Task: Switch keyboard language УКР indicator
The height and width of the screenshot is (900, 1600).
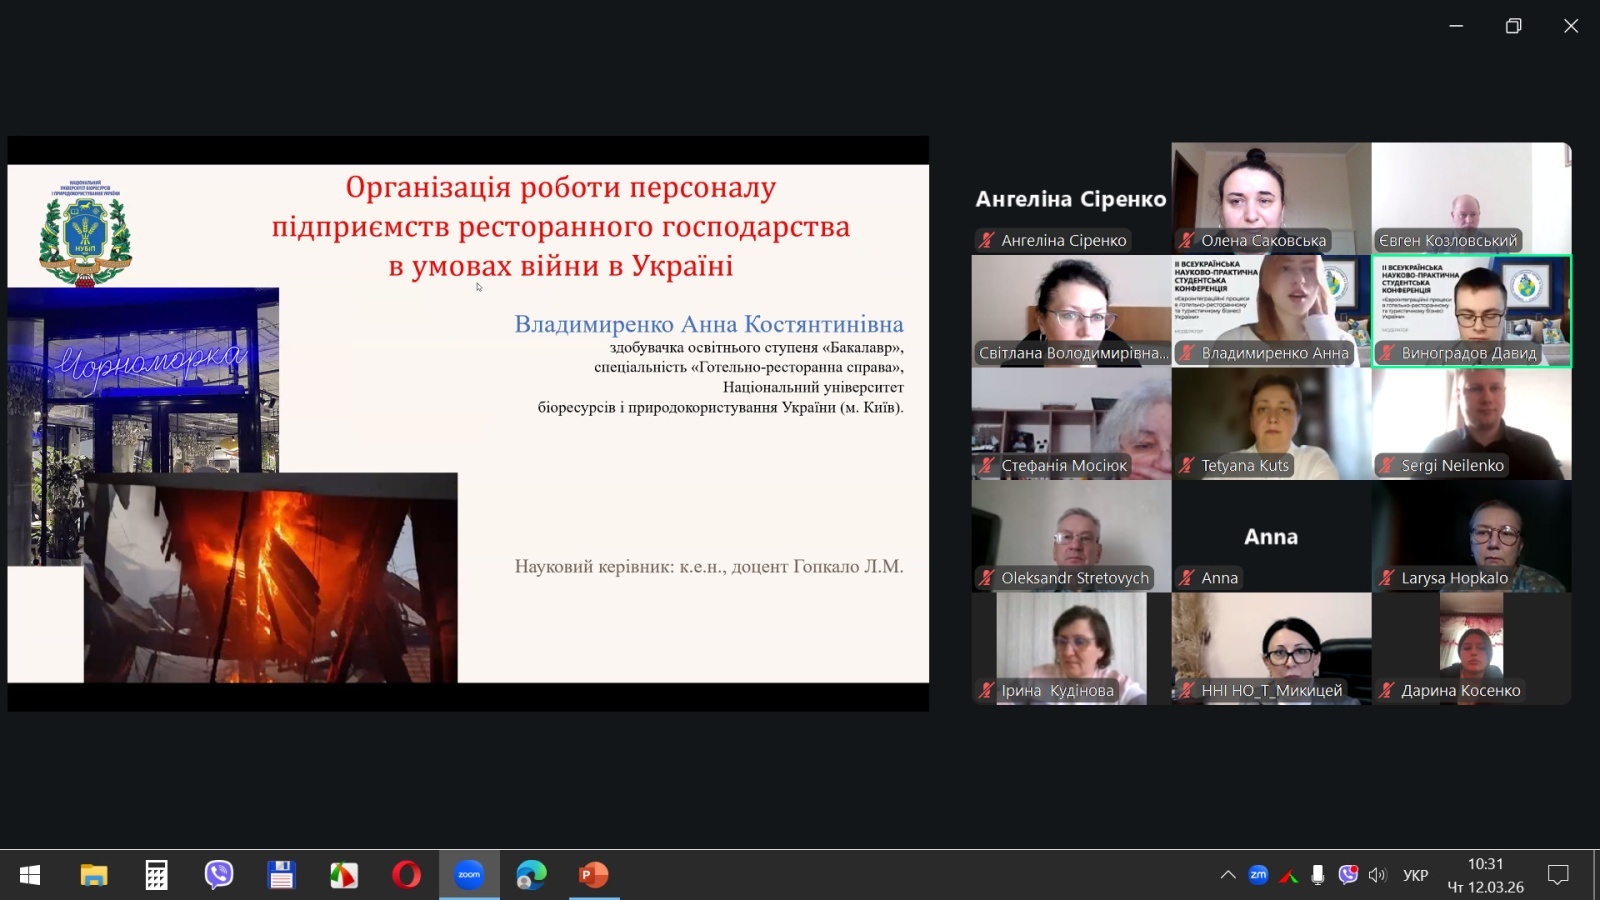Action: pos(1415,875)
